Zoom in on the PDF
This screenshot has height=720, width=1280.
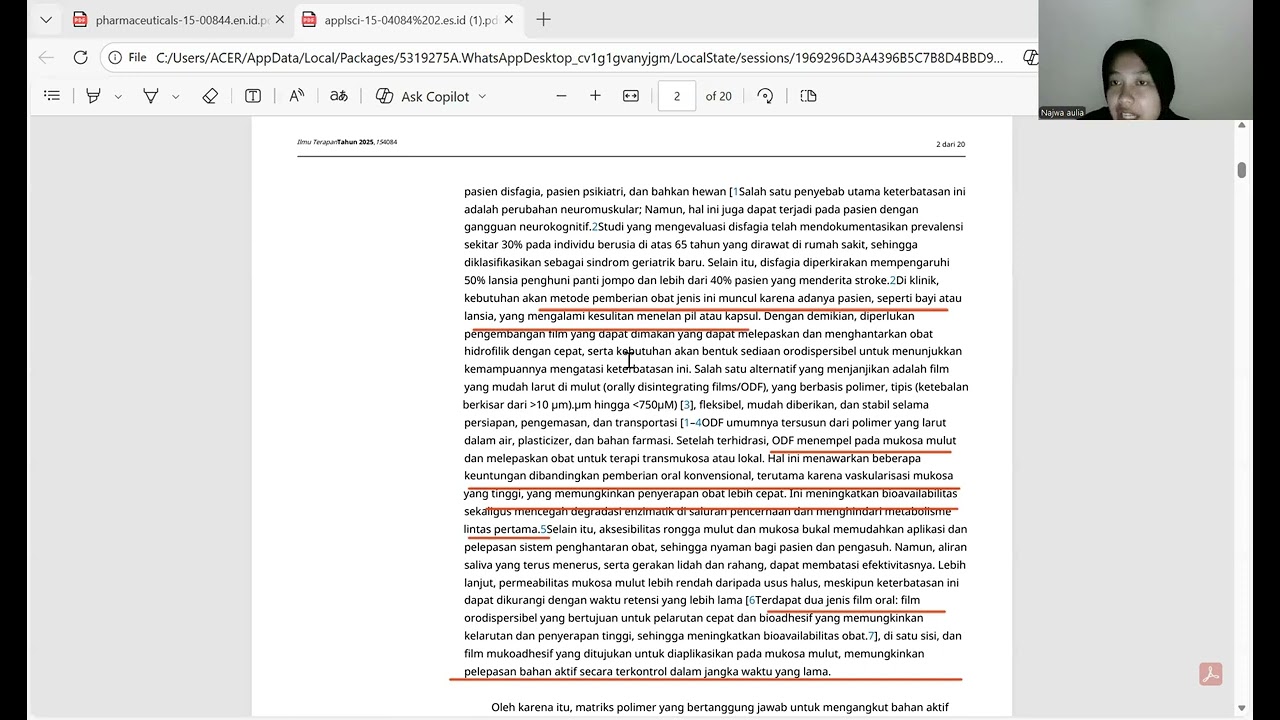point(595,96)
